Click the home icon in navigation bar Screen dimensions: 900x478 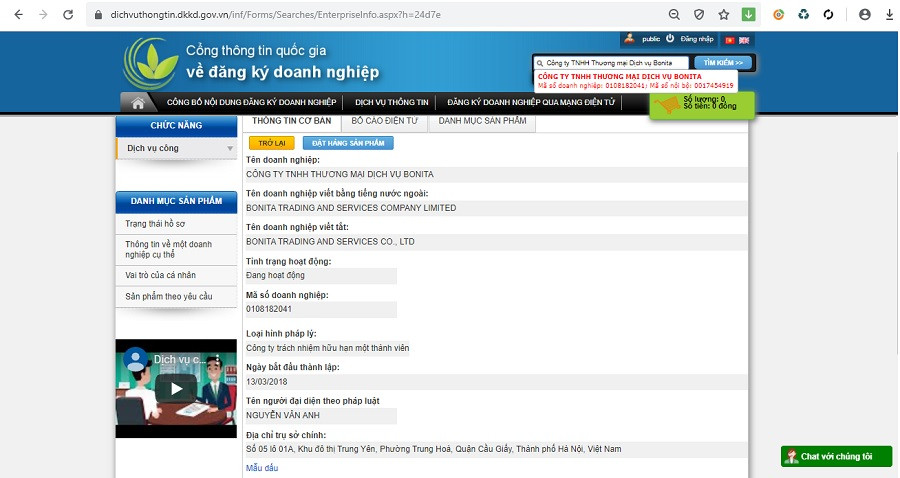coord(138,103)
